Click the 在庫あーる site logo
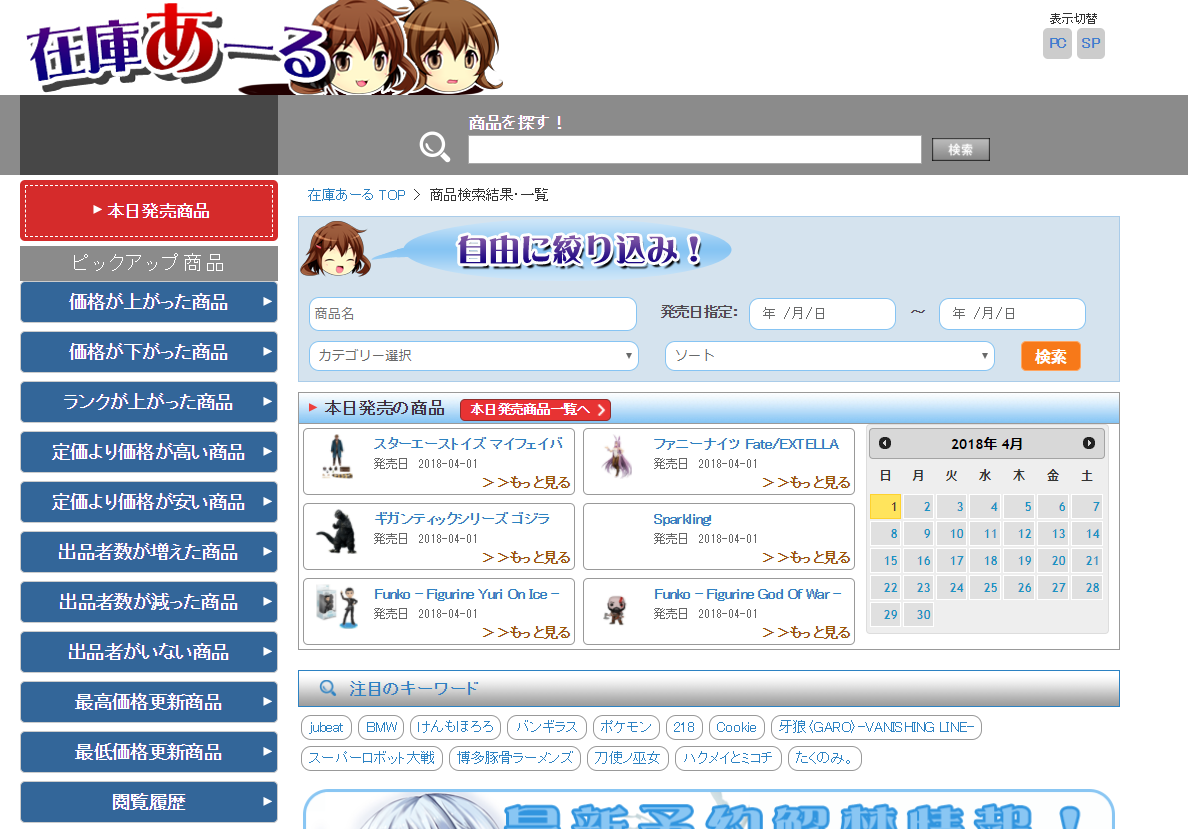The width and height of the screenshot is (1188, 829). 180,52
